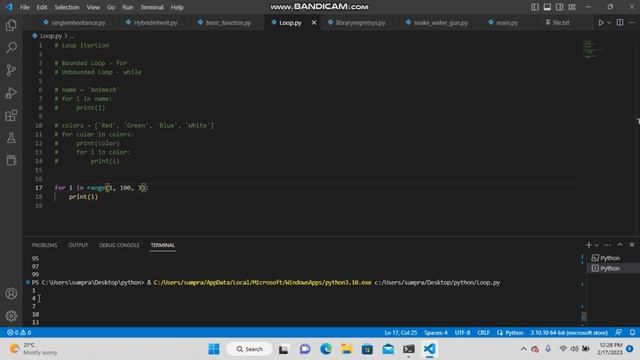Screen dimensions: 640x360
Task: Switch to Output panel tab
Action: (x=78, y=245)
